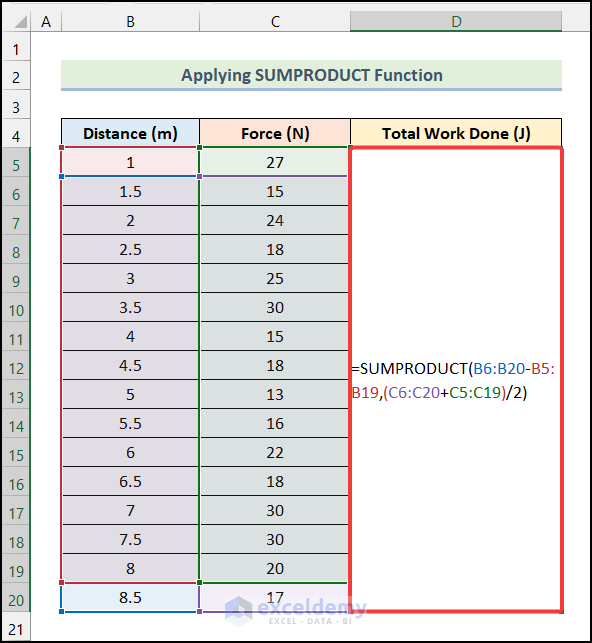Select force cell with value 13
The height and width of the screenshot is (643, 592).
275,394
